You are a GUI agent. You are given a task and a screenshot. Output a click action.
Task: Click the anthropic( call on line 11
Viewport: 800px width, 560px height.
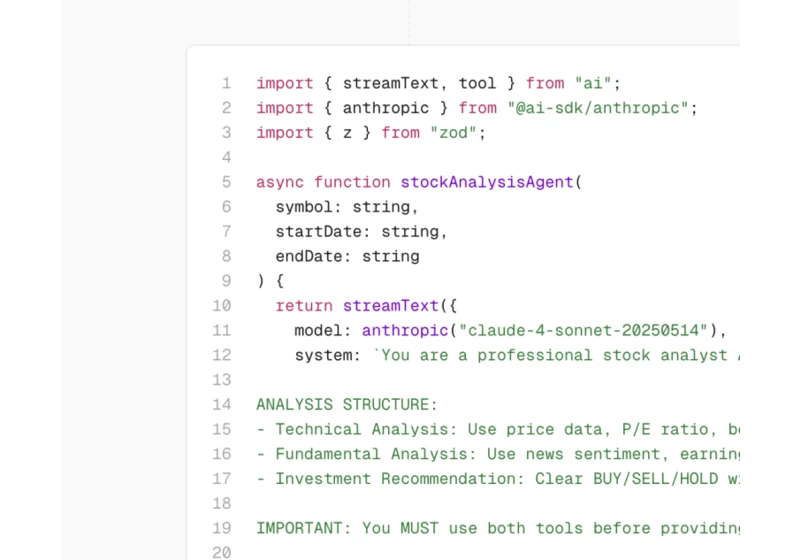point(409,330)
